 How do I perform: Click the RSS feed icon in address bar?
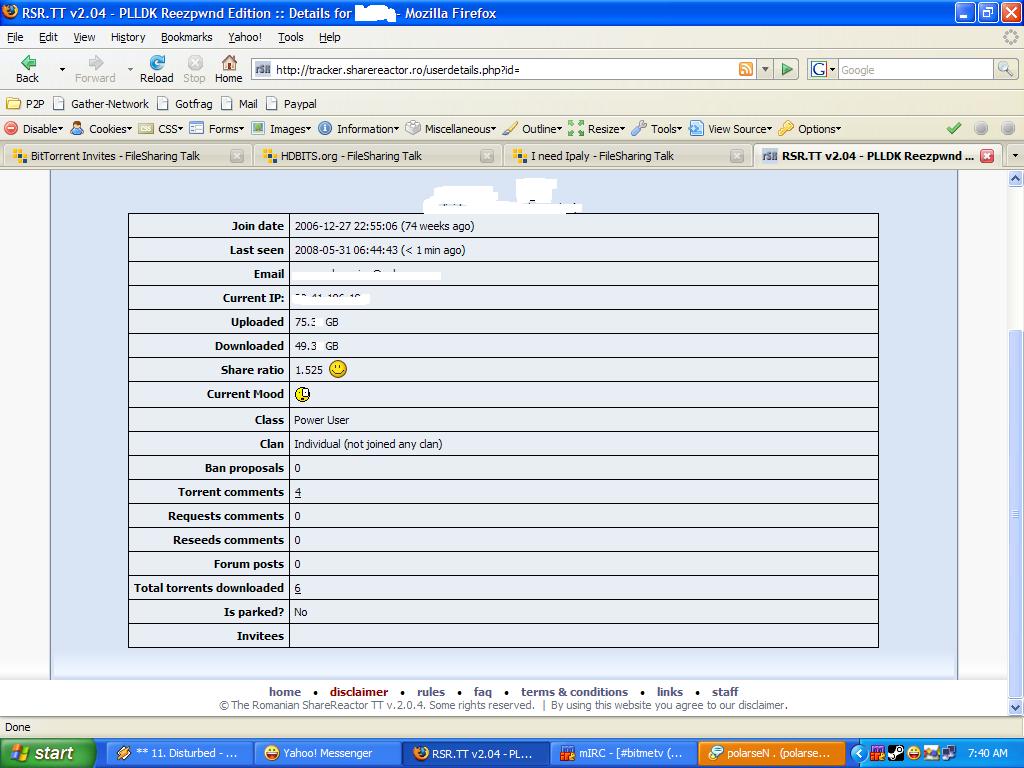coord(746,69)
